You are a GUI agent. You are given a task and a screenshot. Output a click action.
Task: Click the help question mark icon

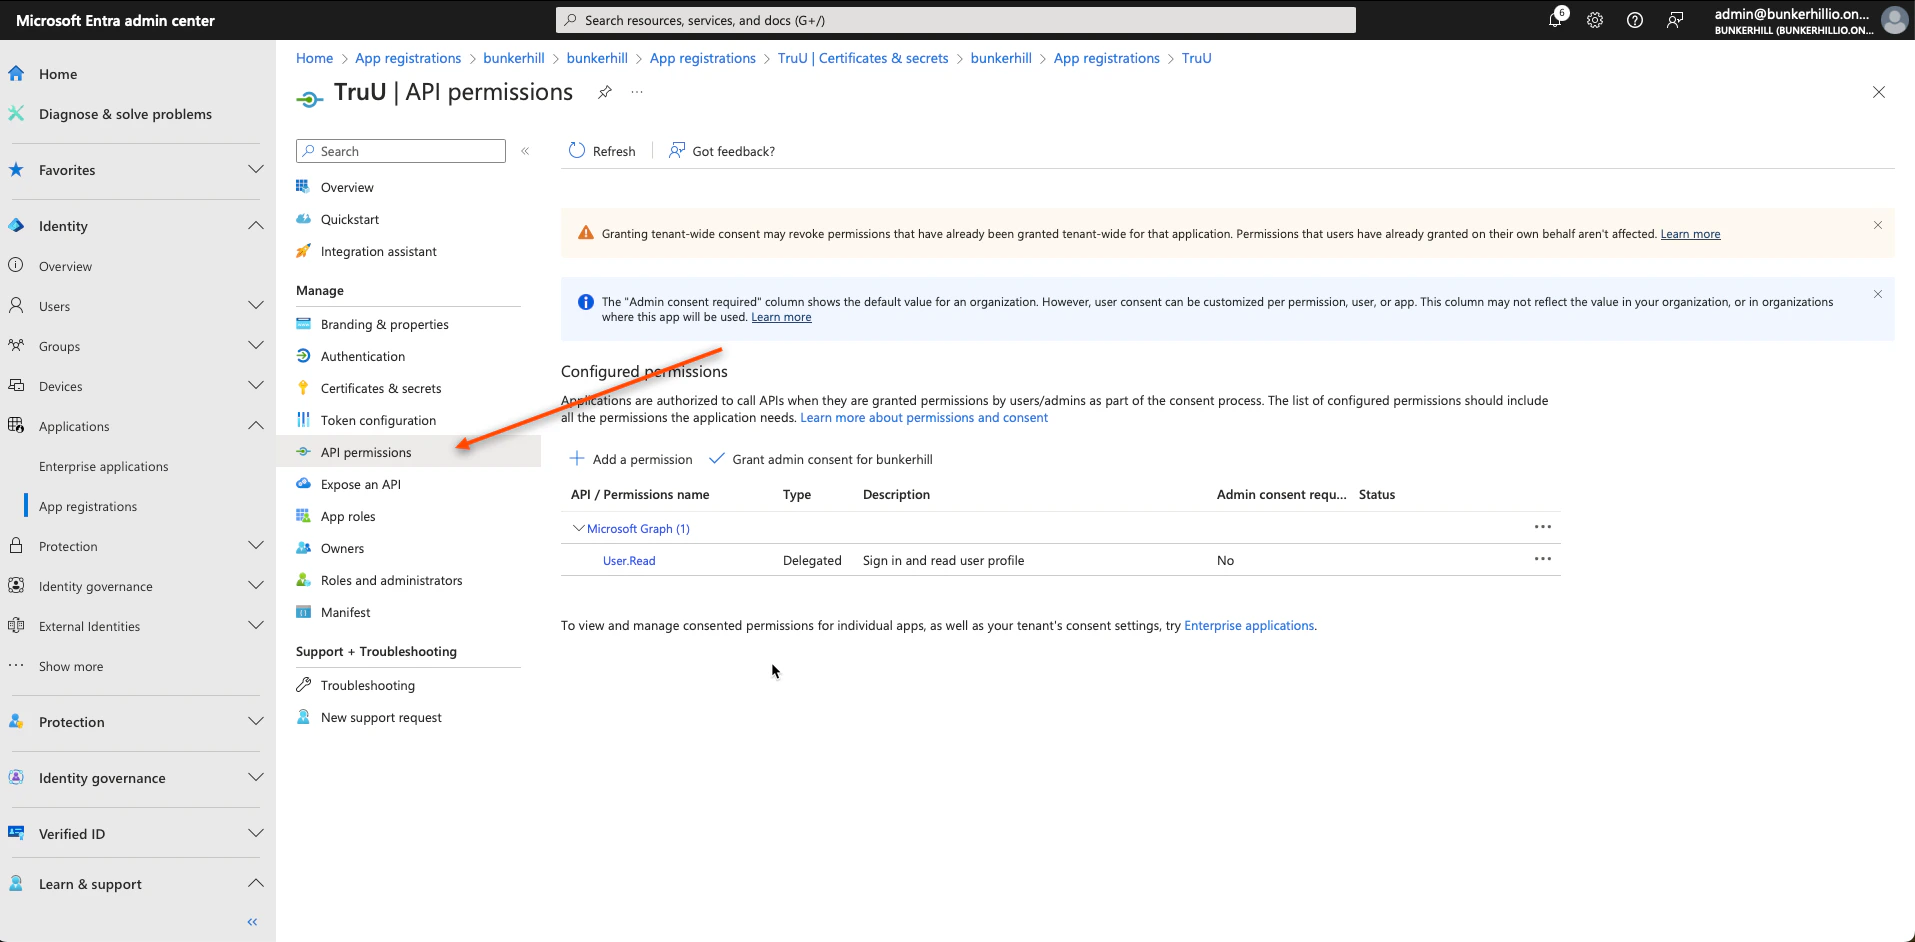tap(1635, 20)
